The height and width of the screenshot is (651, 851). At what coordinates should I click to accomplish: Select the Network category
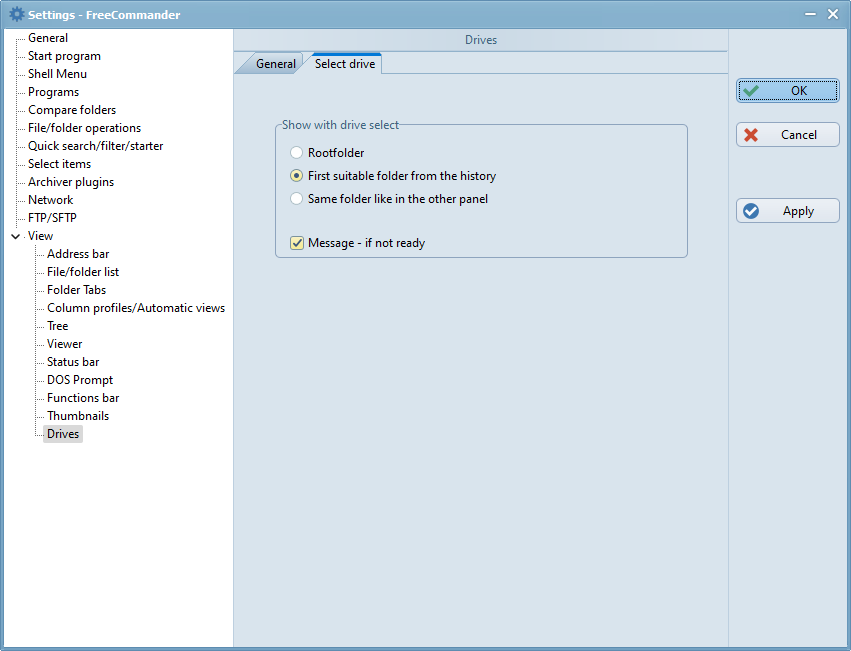(50, 200)
